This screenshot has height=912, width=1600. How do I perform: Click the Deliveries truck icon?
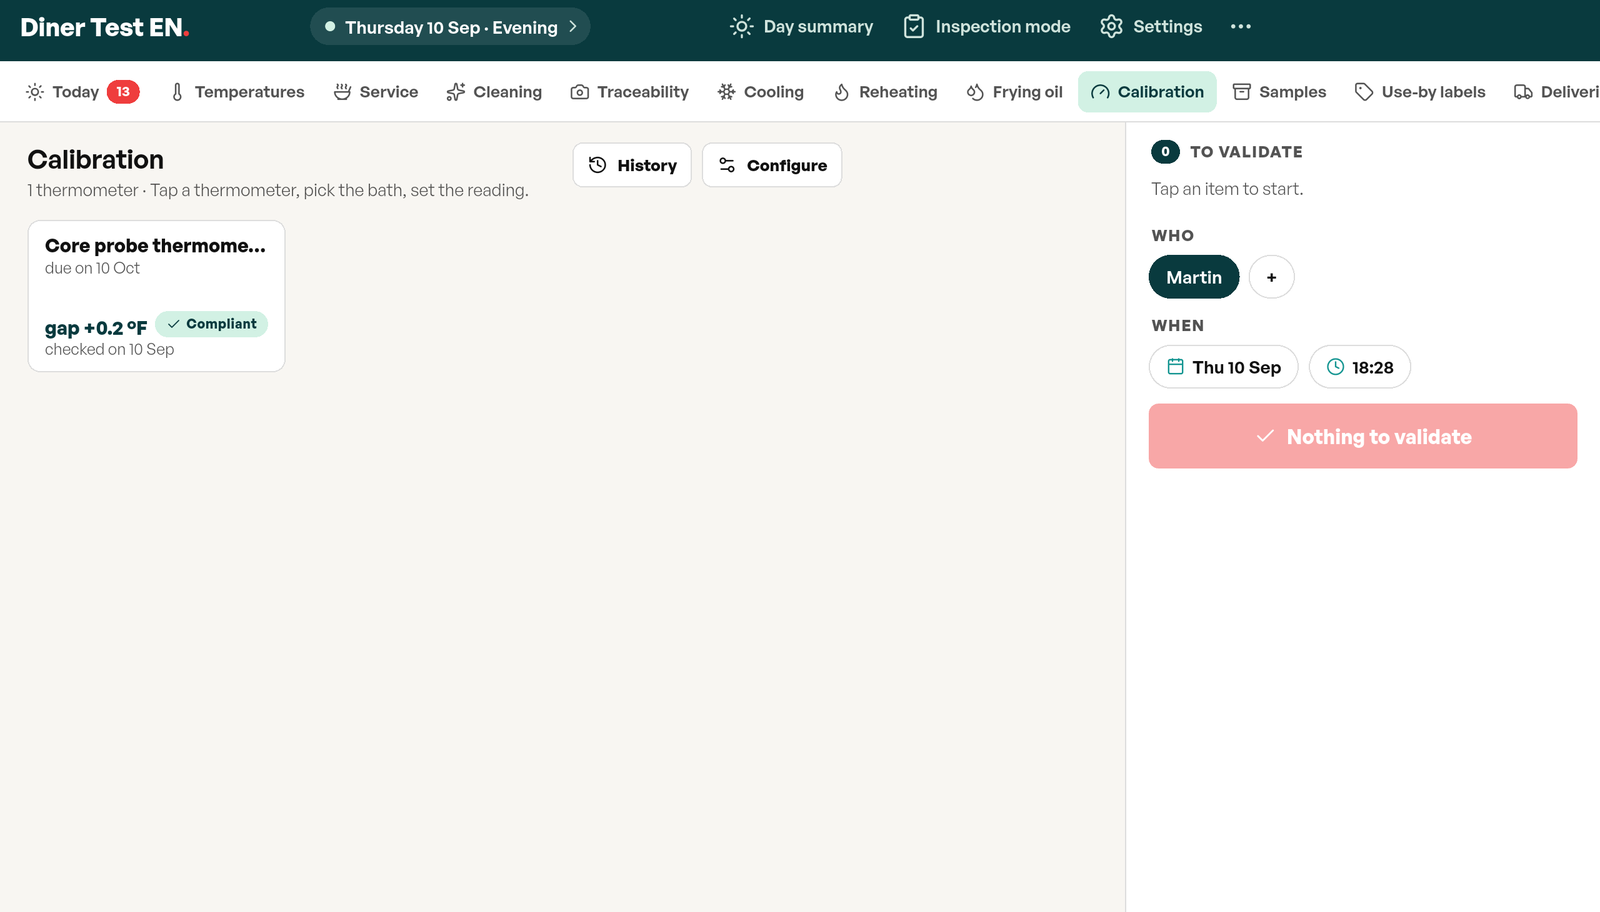pyautogui.click(x=1523, y=92)
